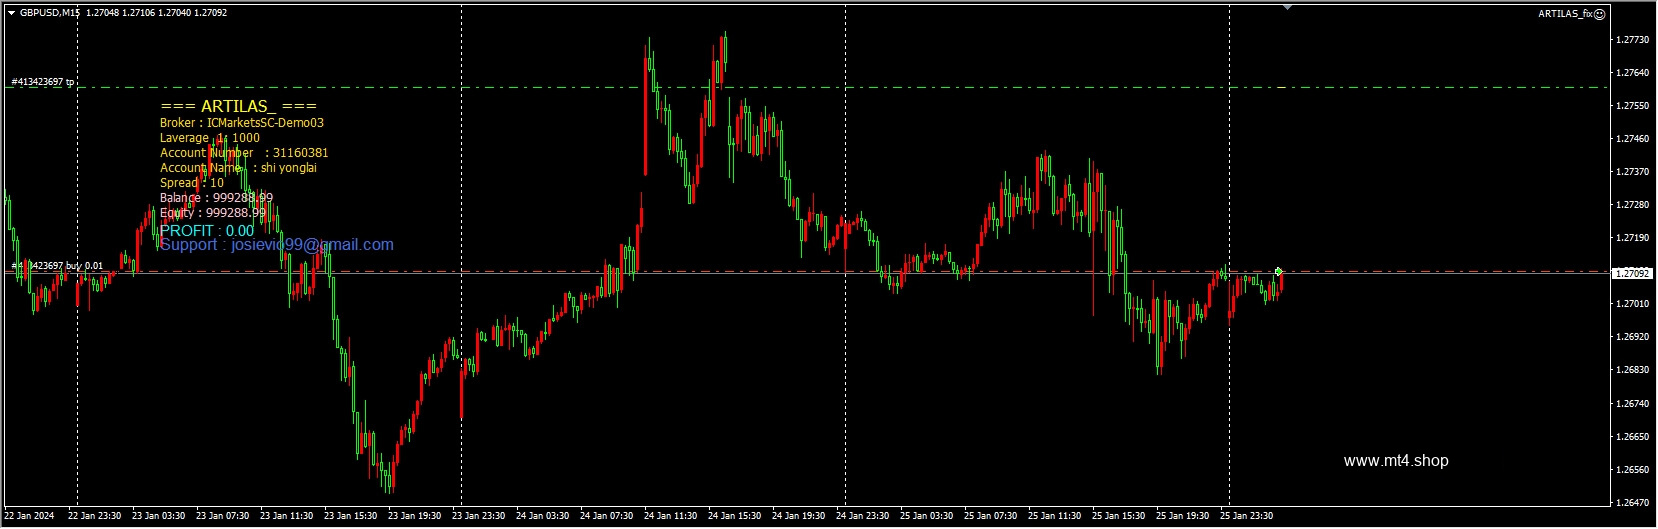Click the 24 Jan 03:30 time label
This screenshot has height=529, width=1658.
pos(543,517)
